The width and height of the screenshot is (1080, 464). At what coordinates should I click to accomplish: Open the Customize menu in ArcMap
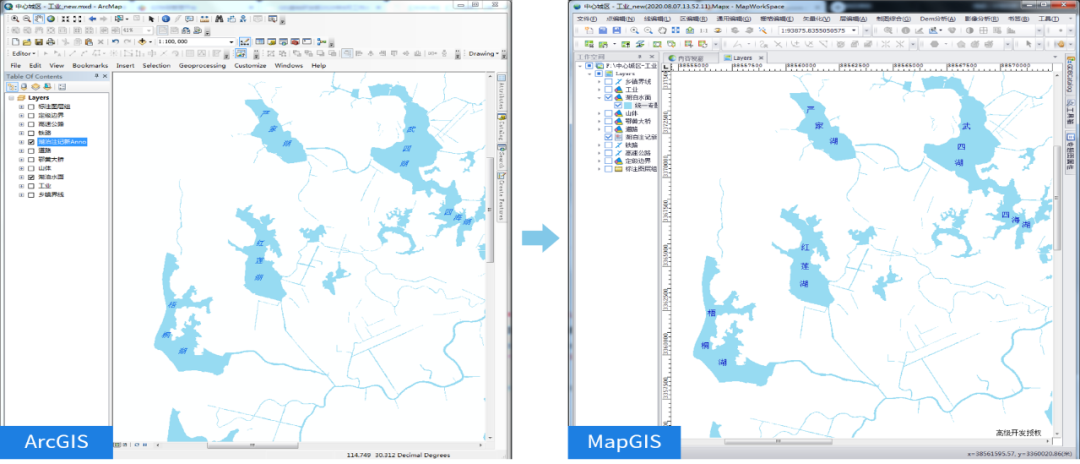click(250, 65)
